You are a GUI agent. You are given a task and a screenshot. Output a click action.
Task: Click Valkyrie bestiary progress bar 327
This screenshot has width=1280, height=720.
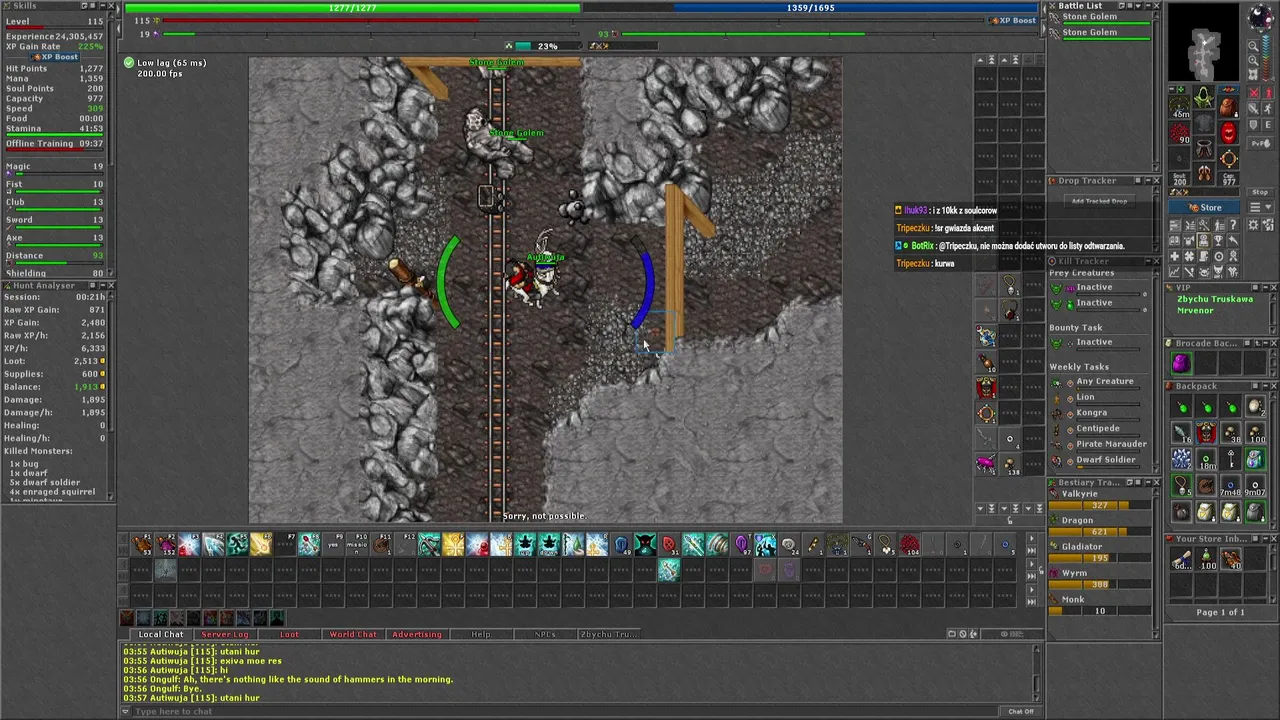(1100, 506)
